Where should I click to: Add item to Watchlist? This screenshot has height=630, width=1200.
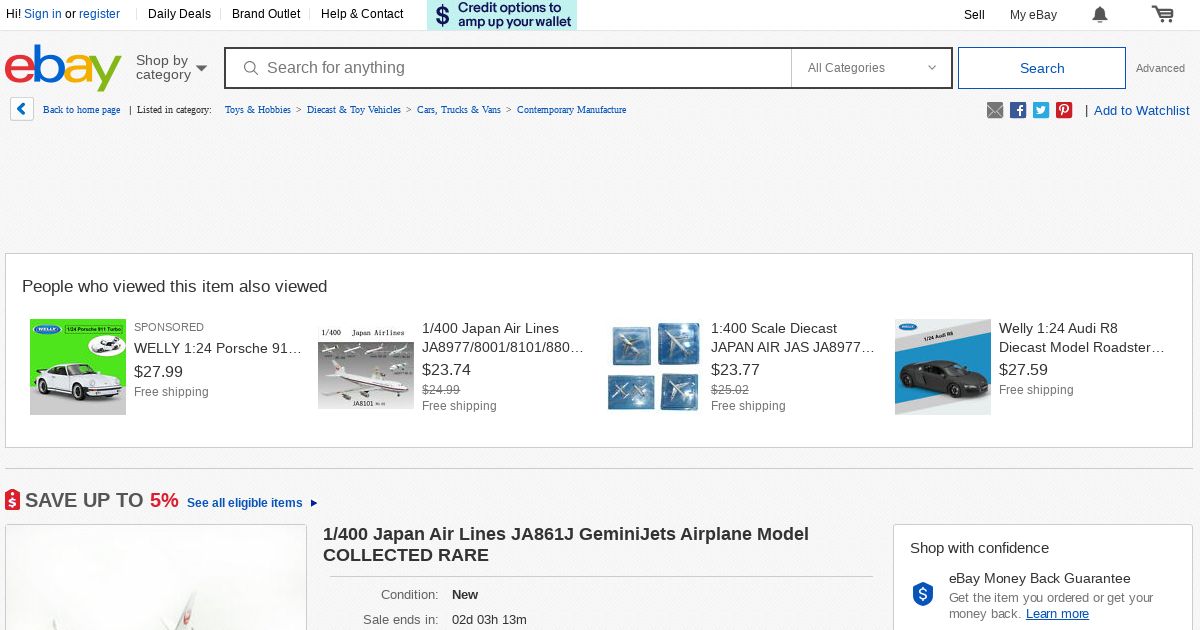pos(1142,110)
